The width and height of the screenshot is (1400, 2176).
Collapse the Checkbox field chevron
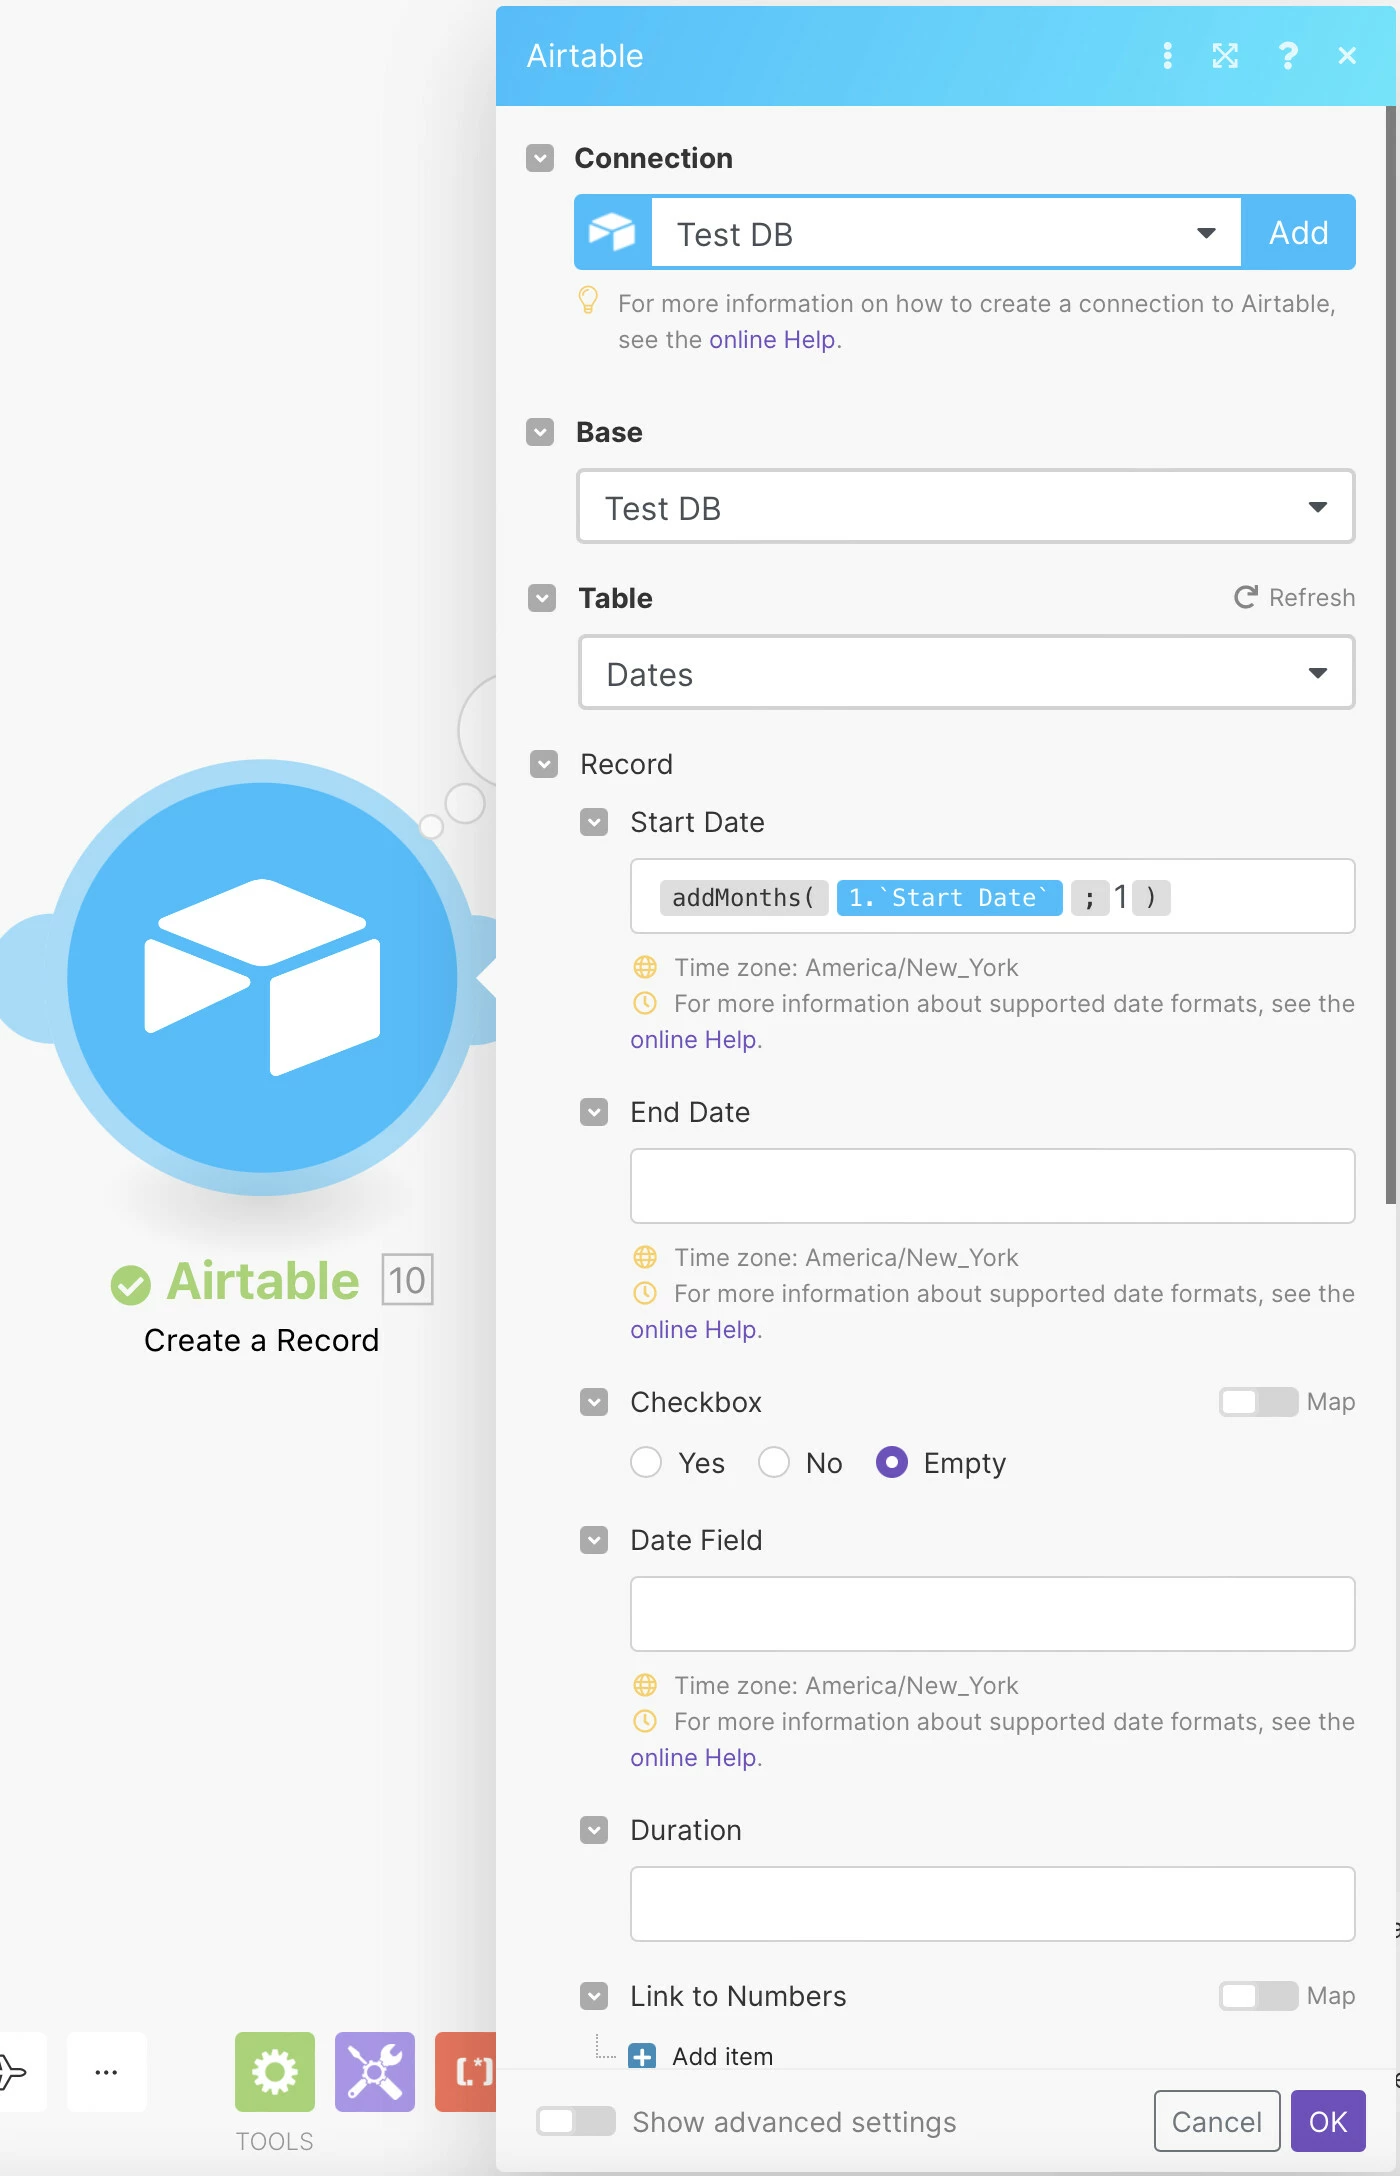594,1402
